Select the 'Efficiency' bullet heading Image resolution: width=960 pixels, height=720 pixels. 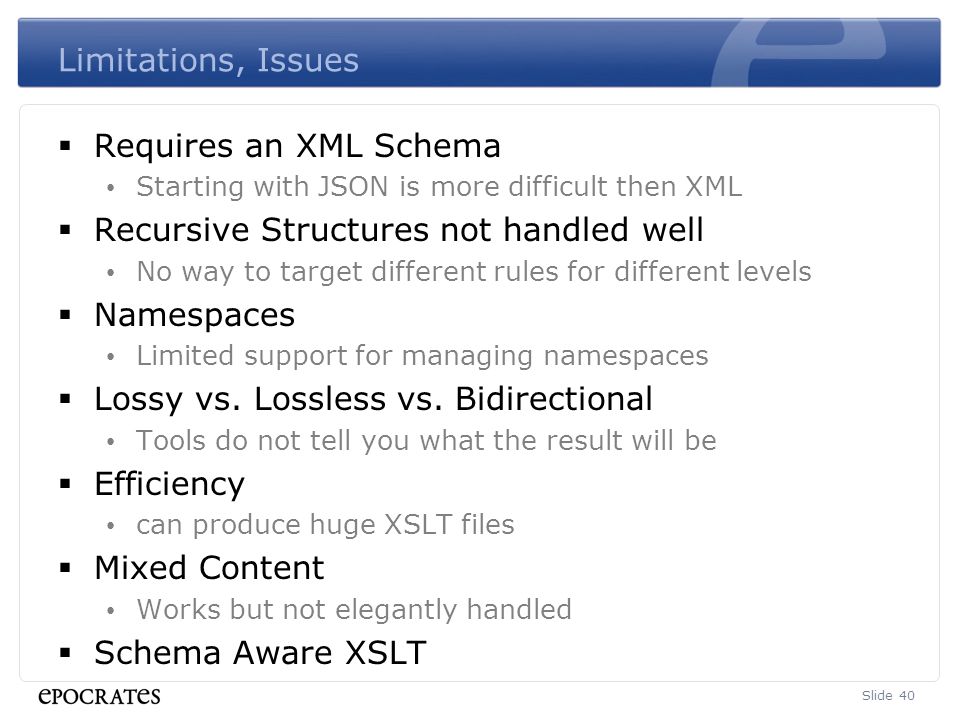tap(170, 484)
